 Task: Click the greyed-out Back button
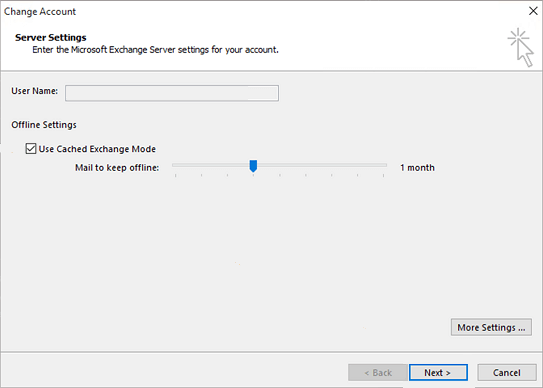[377, 372]
